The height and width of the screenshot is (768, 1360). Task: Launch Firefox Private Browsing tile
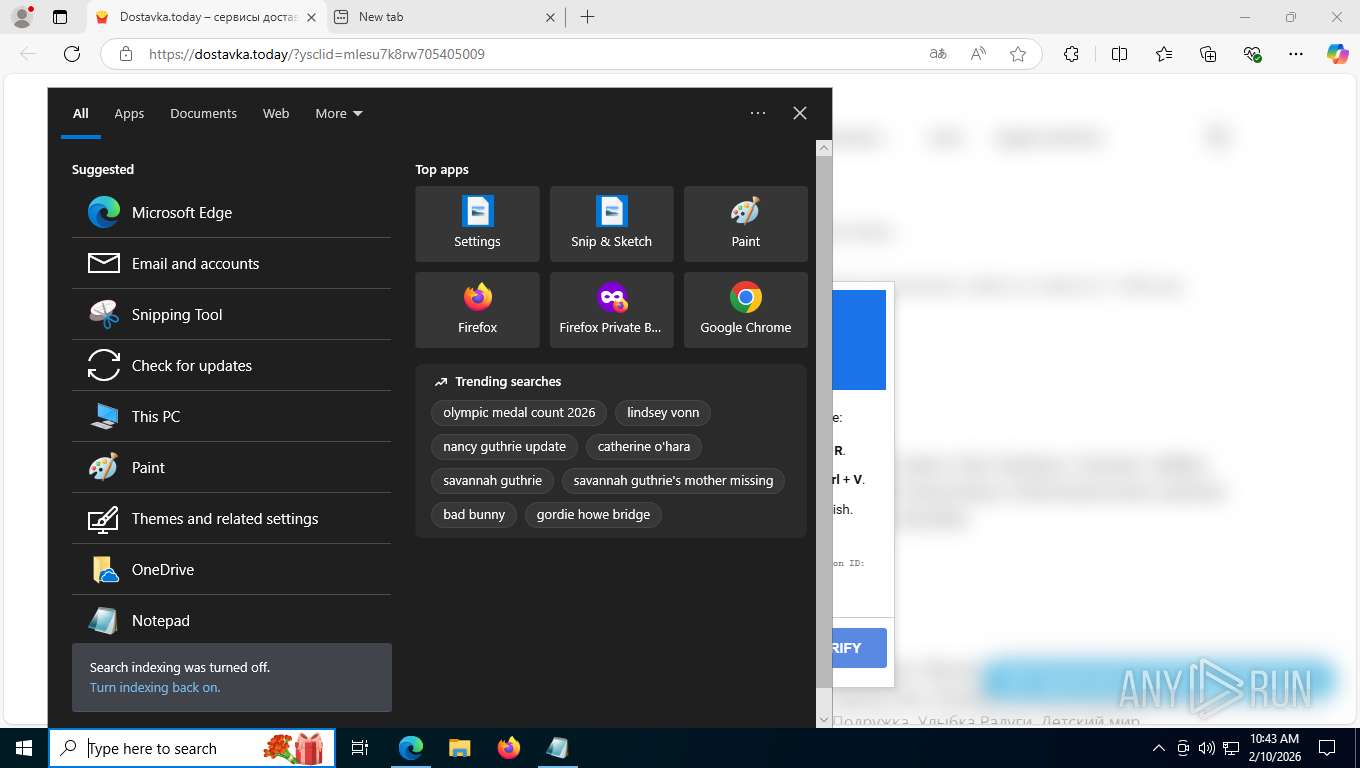(611, 310)
